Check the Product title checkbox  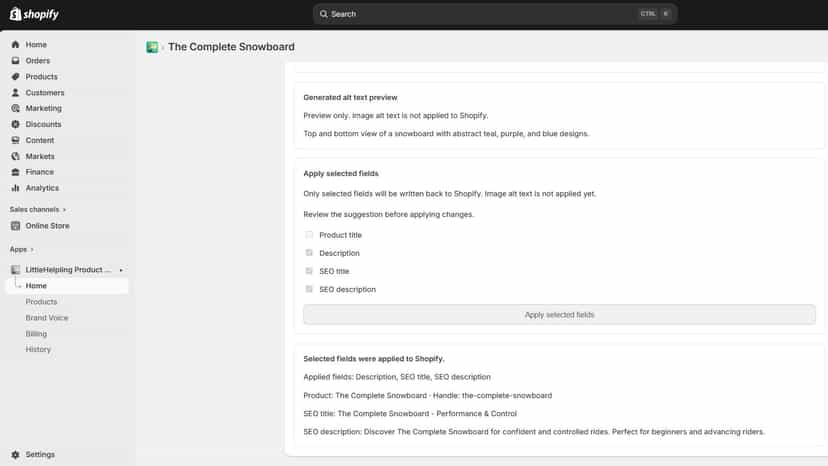tap(309, 235)
